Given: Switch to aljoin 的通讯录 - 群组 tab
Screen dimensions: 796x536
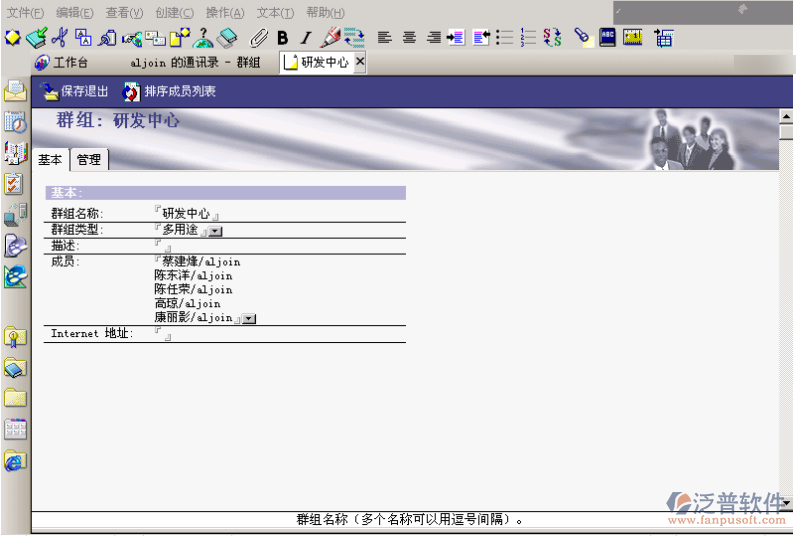Looking at the screenshot, I should [x=195, y=62].
